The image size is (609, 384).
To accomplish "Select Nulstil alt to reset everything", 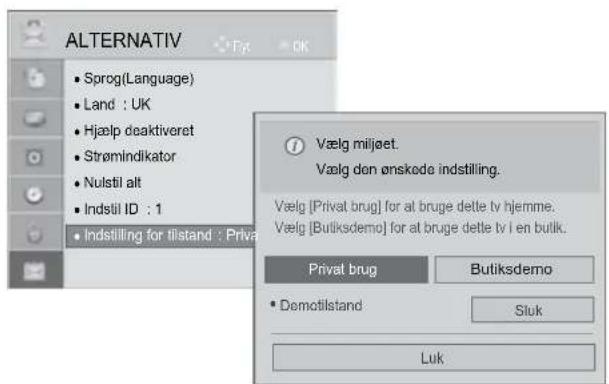I will click(108, 182).
